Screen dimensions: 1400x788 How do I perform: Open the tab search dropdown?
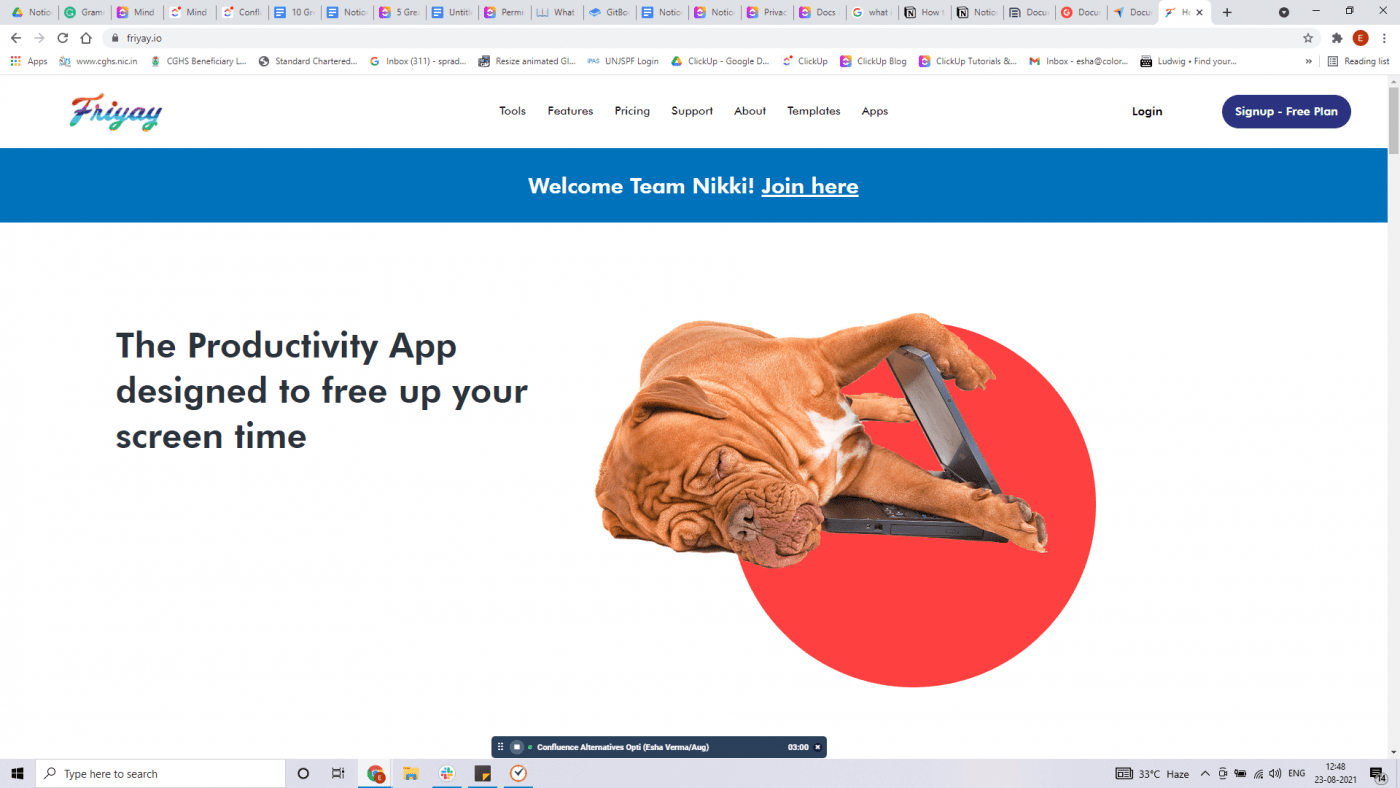click(1284, 13)
